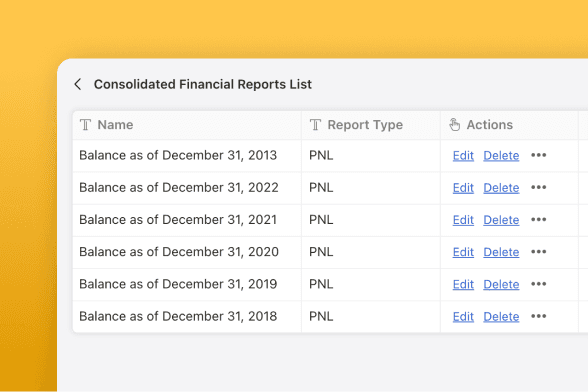
Task: Click the hand icon in Actions header
Action: (454, 125)
